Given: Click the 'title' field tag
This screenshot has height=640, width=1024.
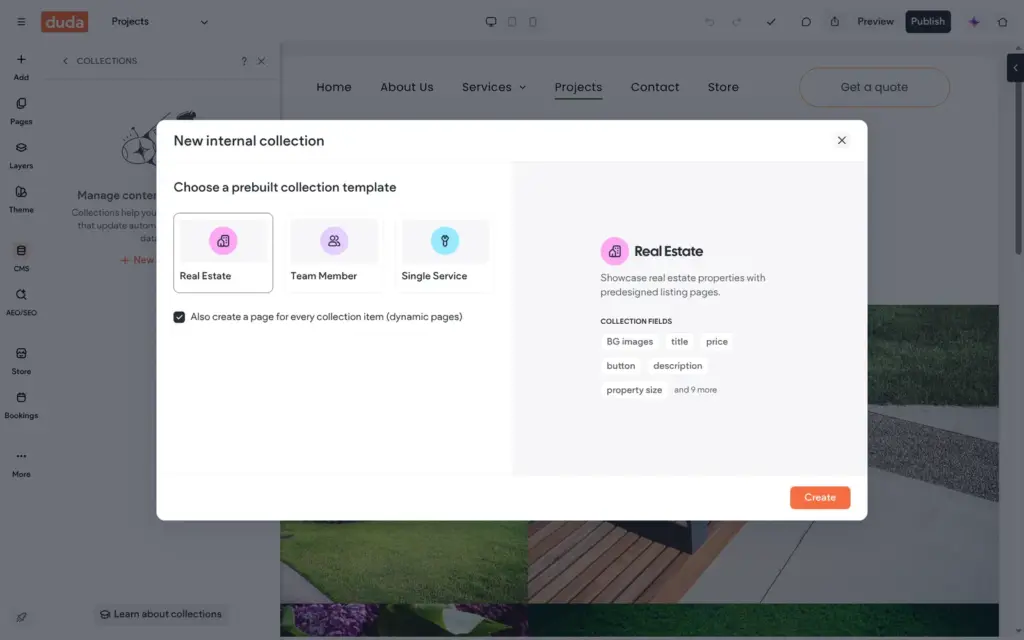Looking at the screenshot, I should point(679,342).
